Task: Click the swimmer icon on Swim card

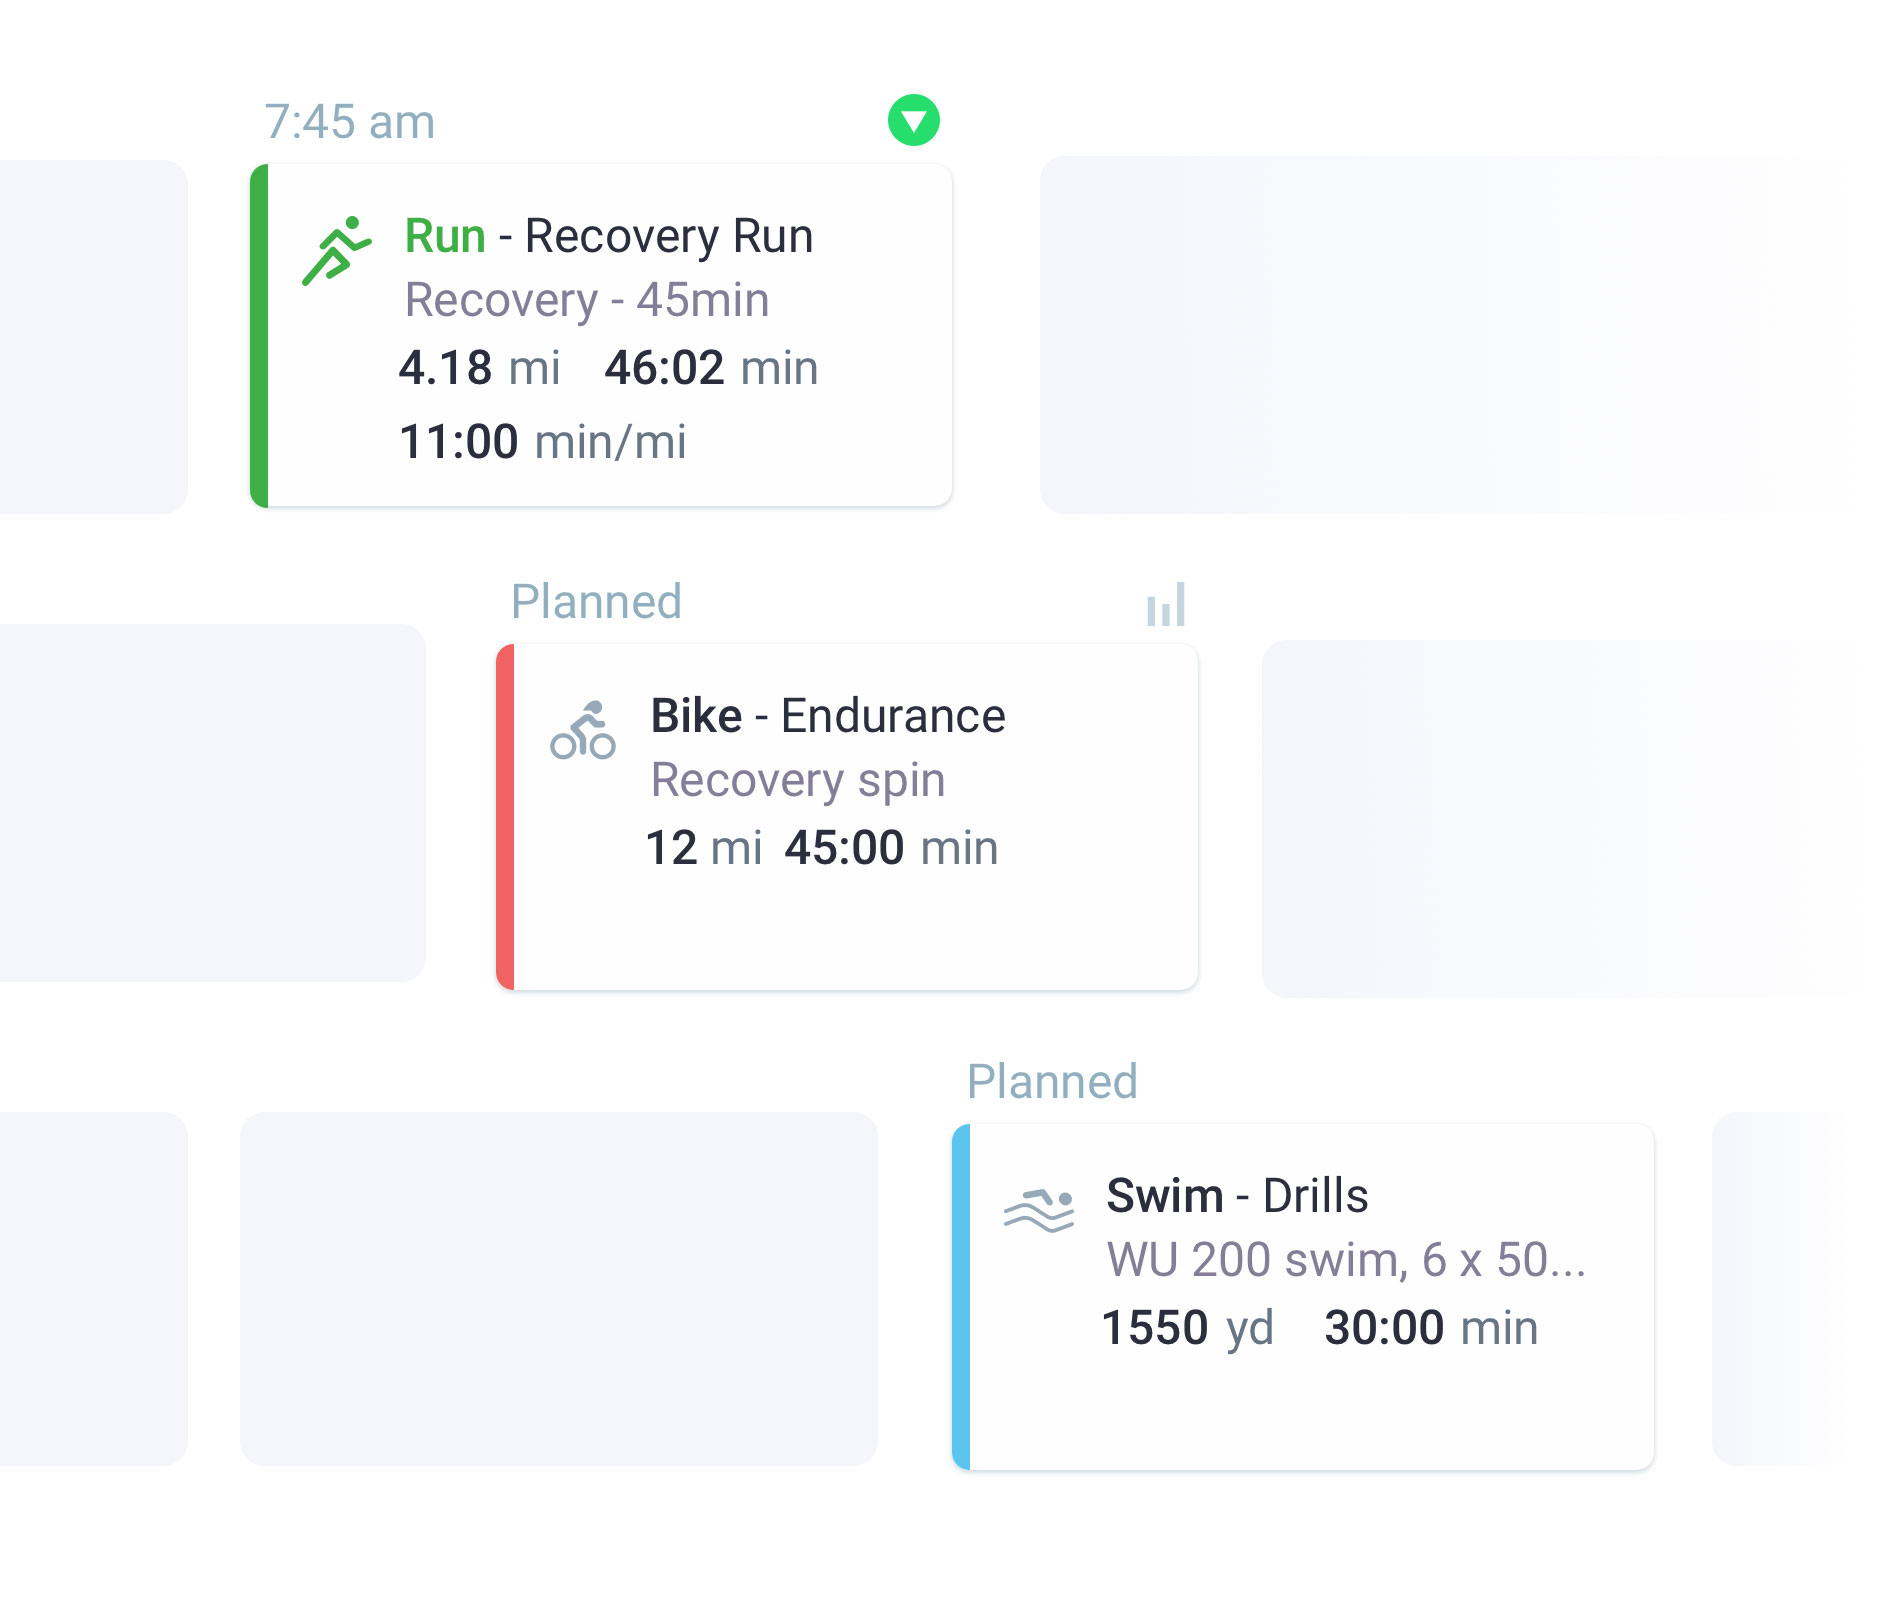Action: pos(1039,1210)
